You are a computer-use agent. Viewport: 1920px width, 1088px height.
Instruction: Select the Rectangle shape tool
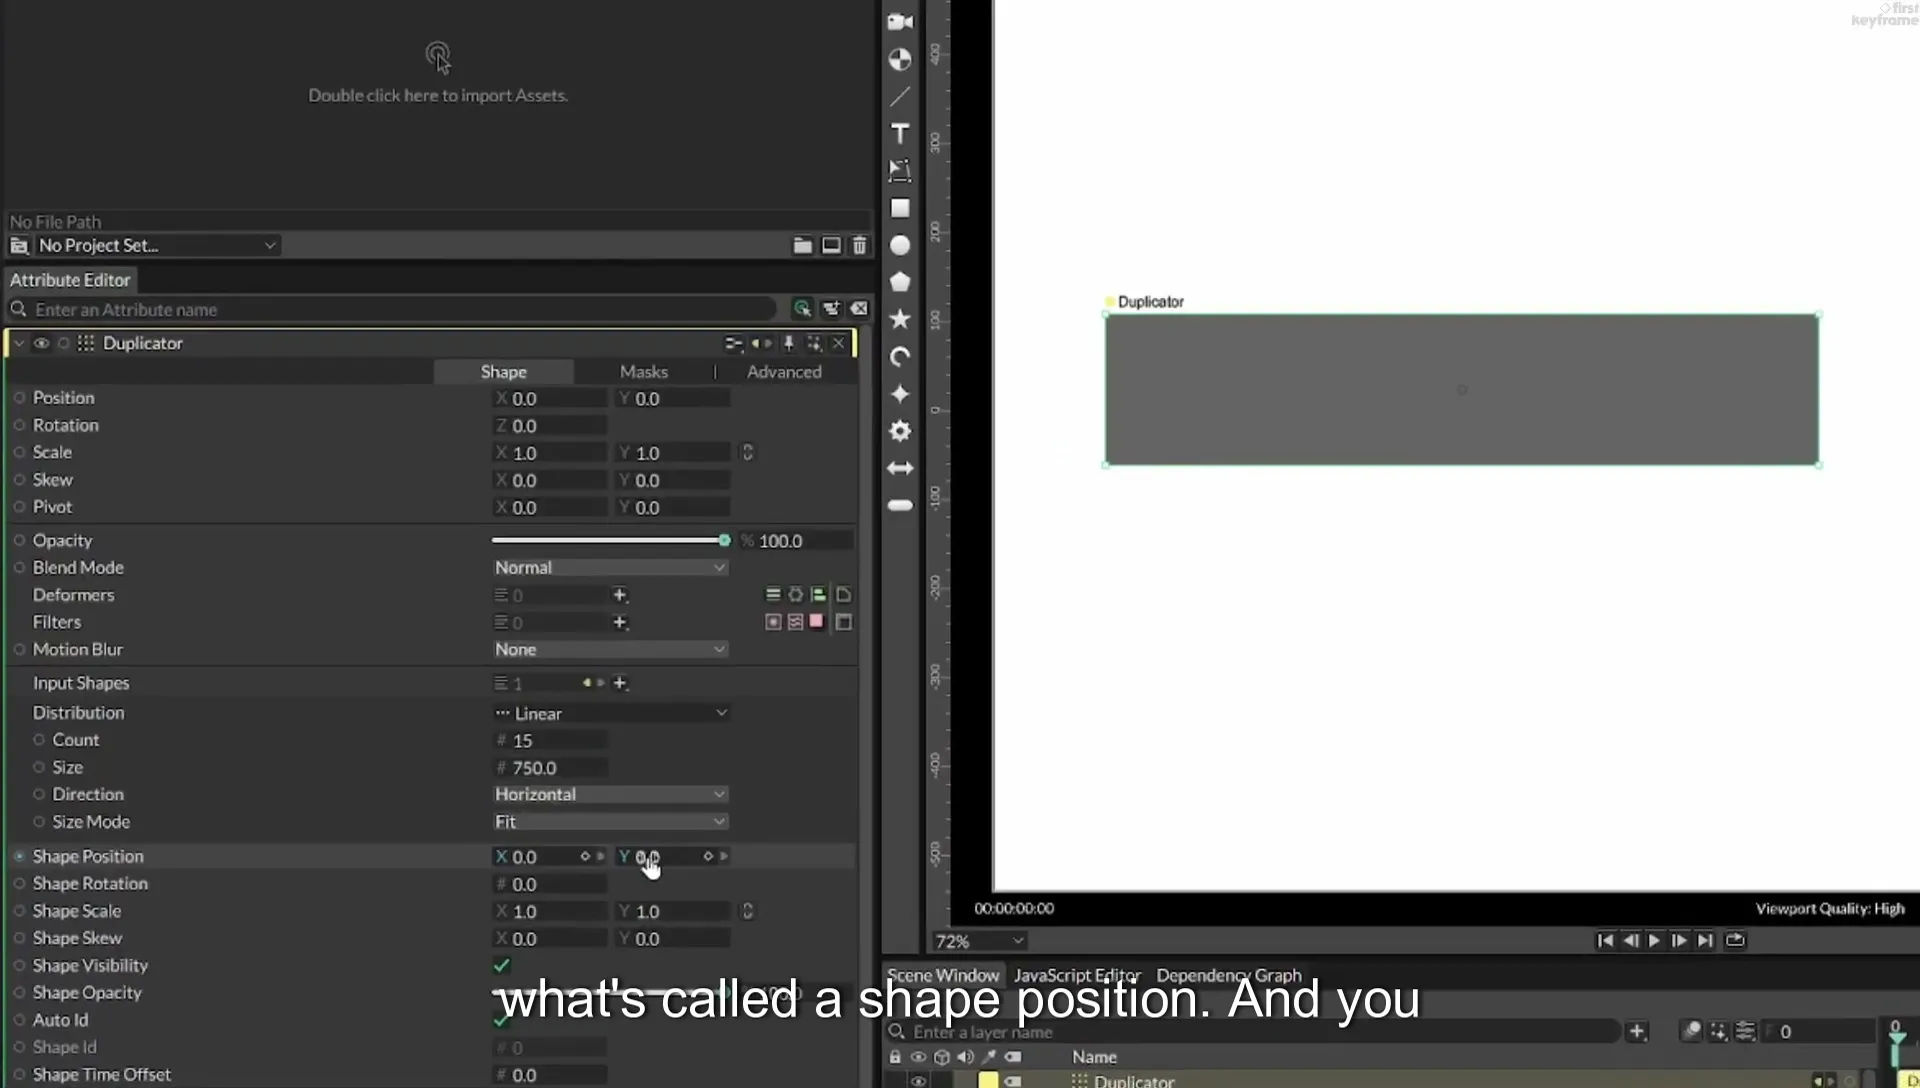tap(900, 208)
